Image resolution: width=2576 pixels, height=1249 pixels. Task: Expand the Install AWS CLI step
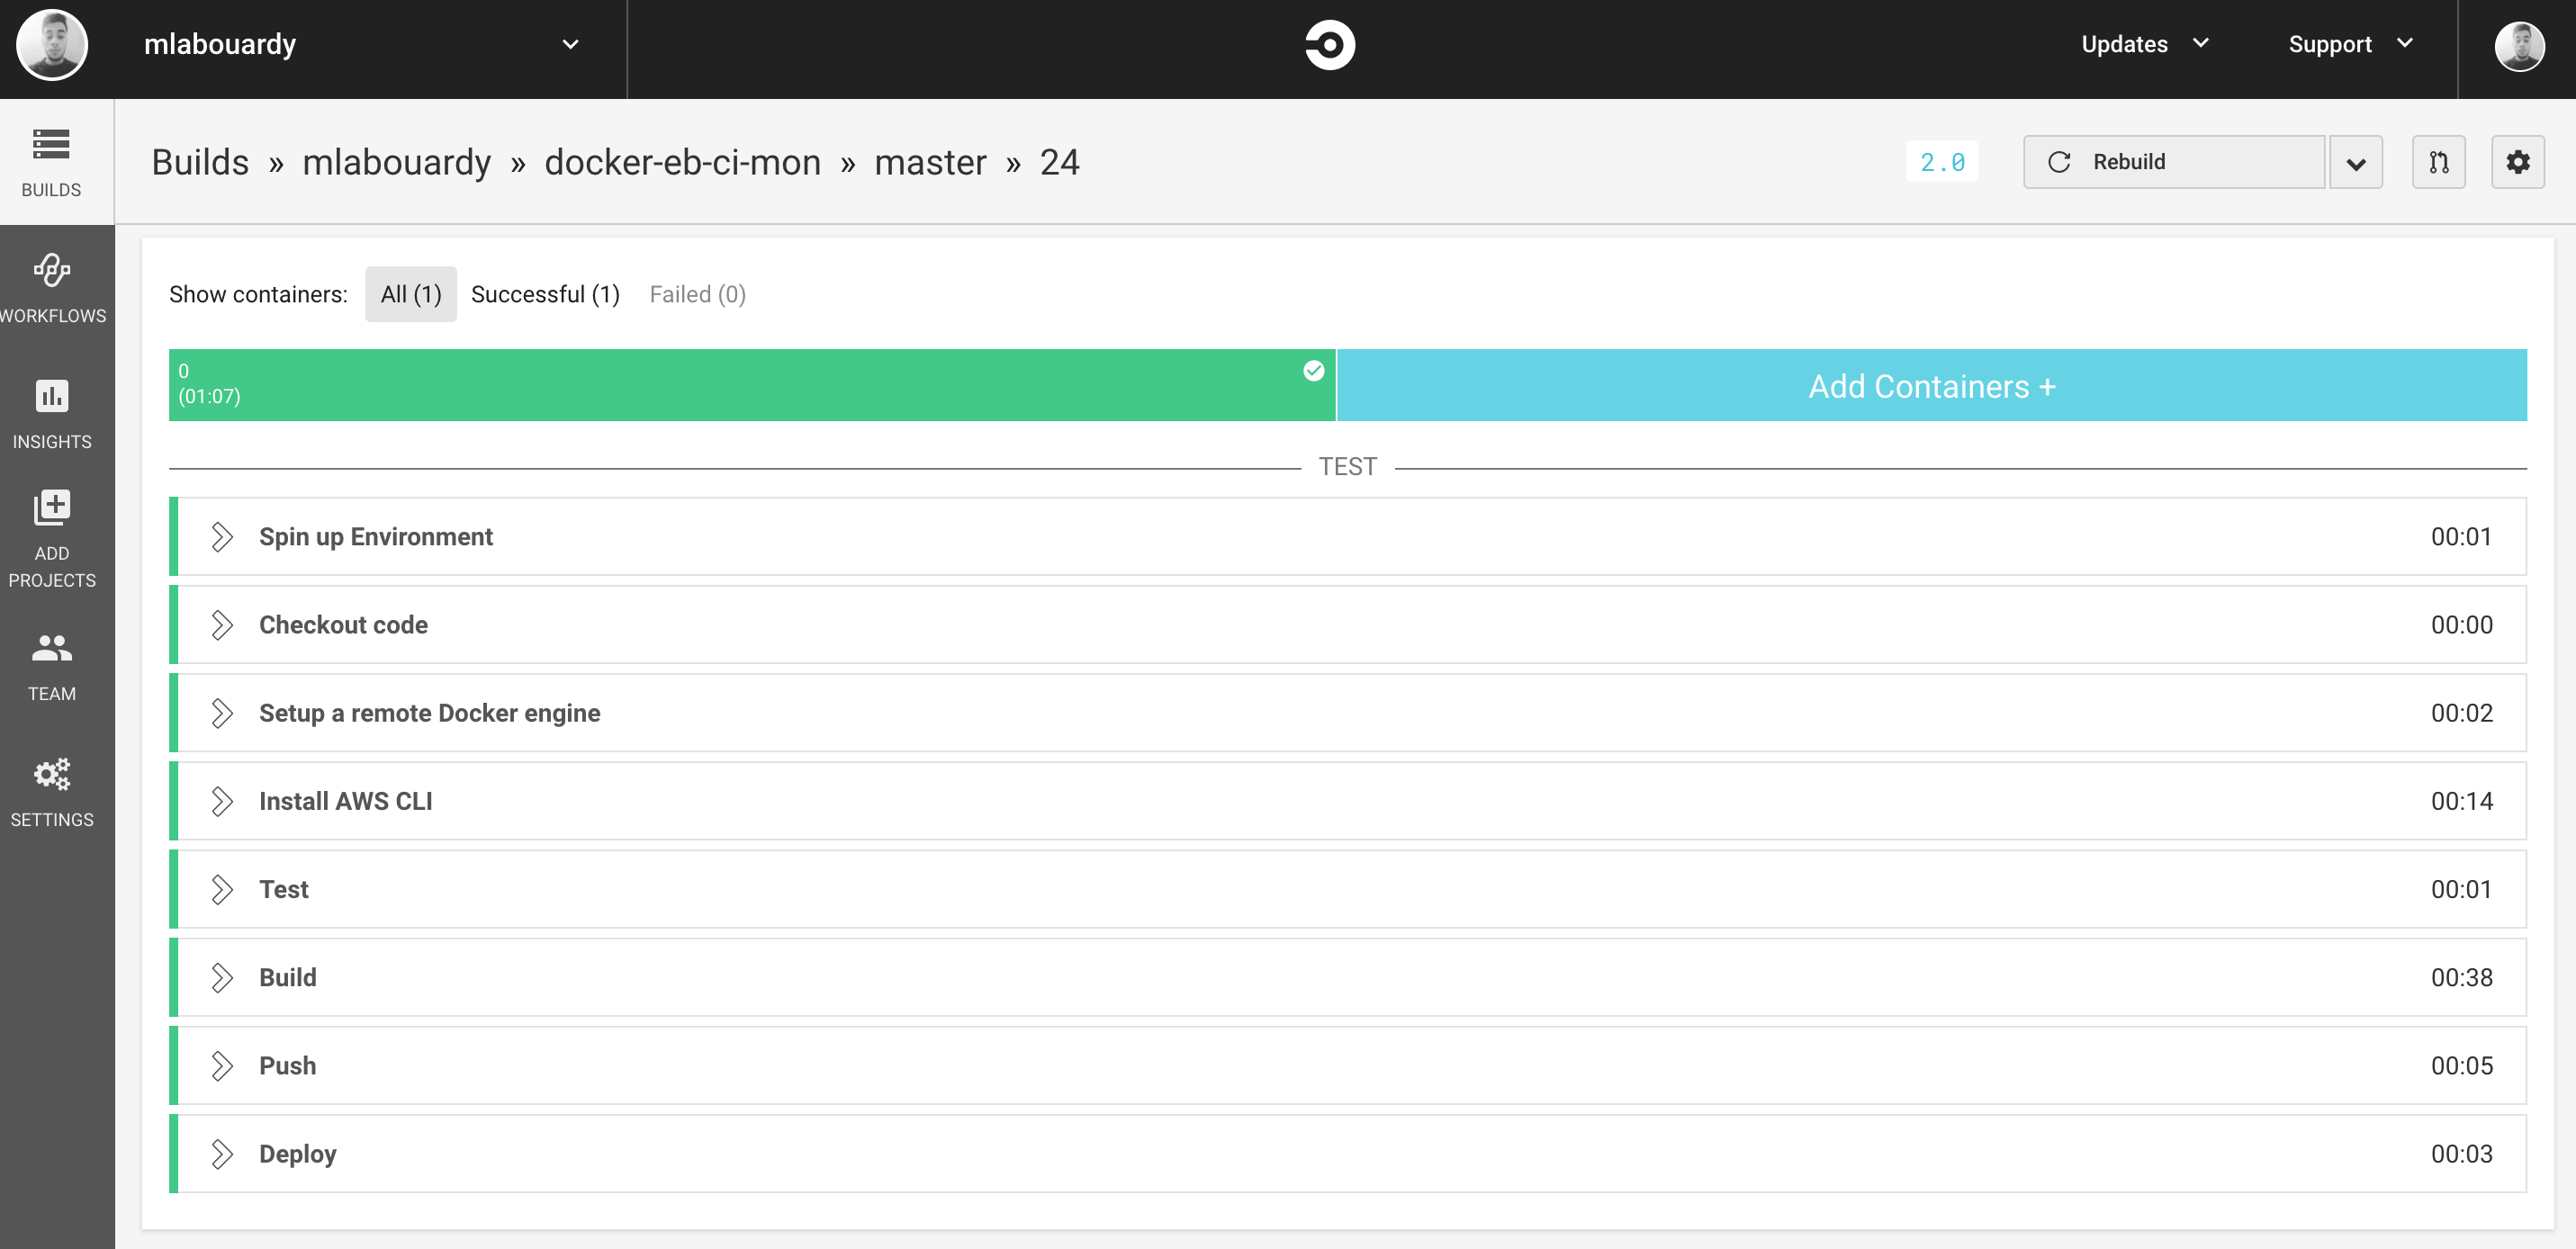[1347, 801]
